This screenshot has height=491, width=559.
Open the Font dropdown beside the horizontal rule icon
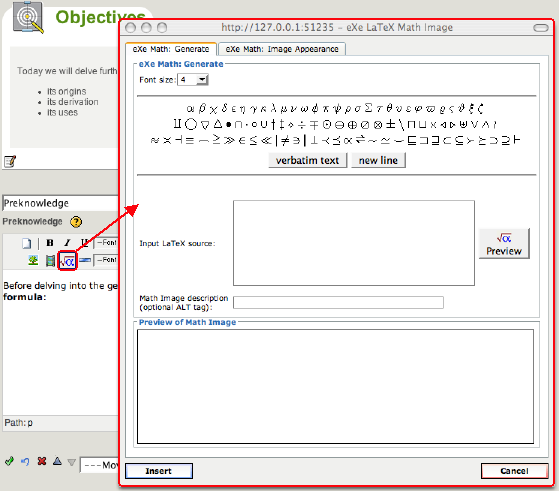coord(106,260)
